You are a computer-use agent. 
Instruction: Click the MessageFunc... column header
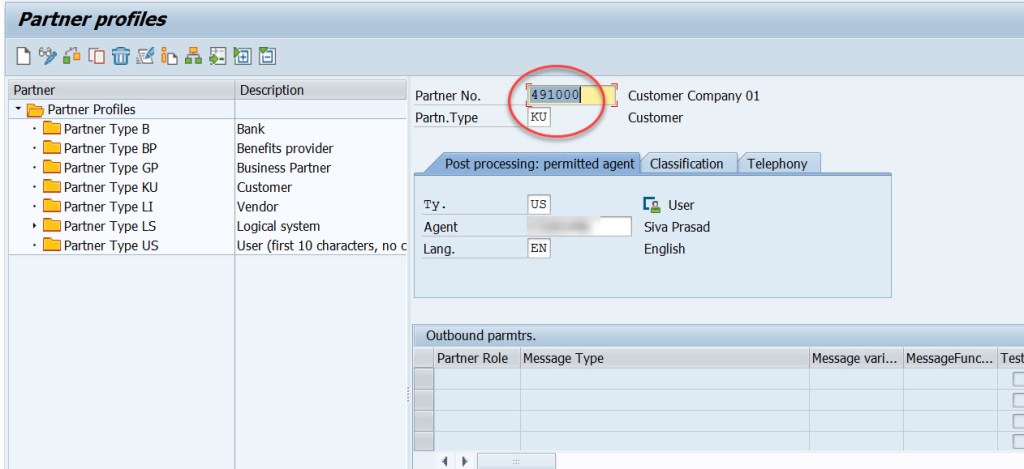950,358
